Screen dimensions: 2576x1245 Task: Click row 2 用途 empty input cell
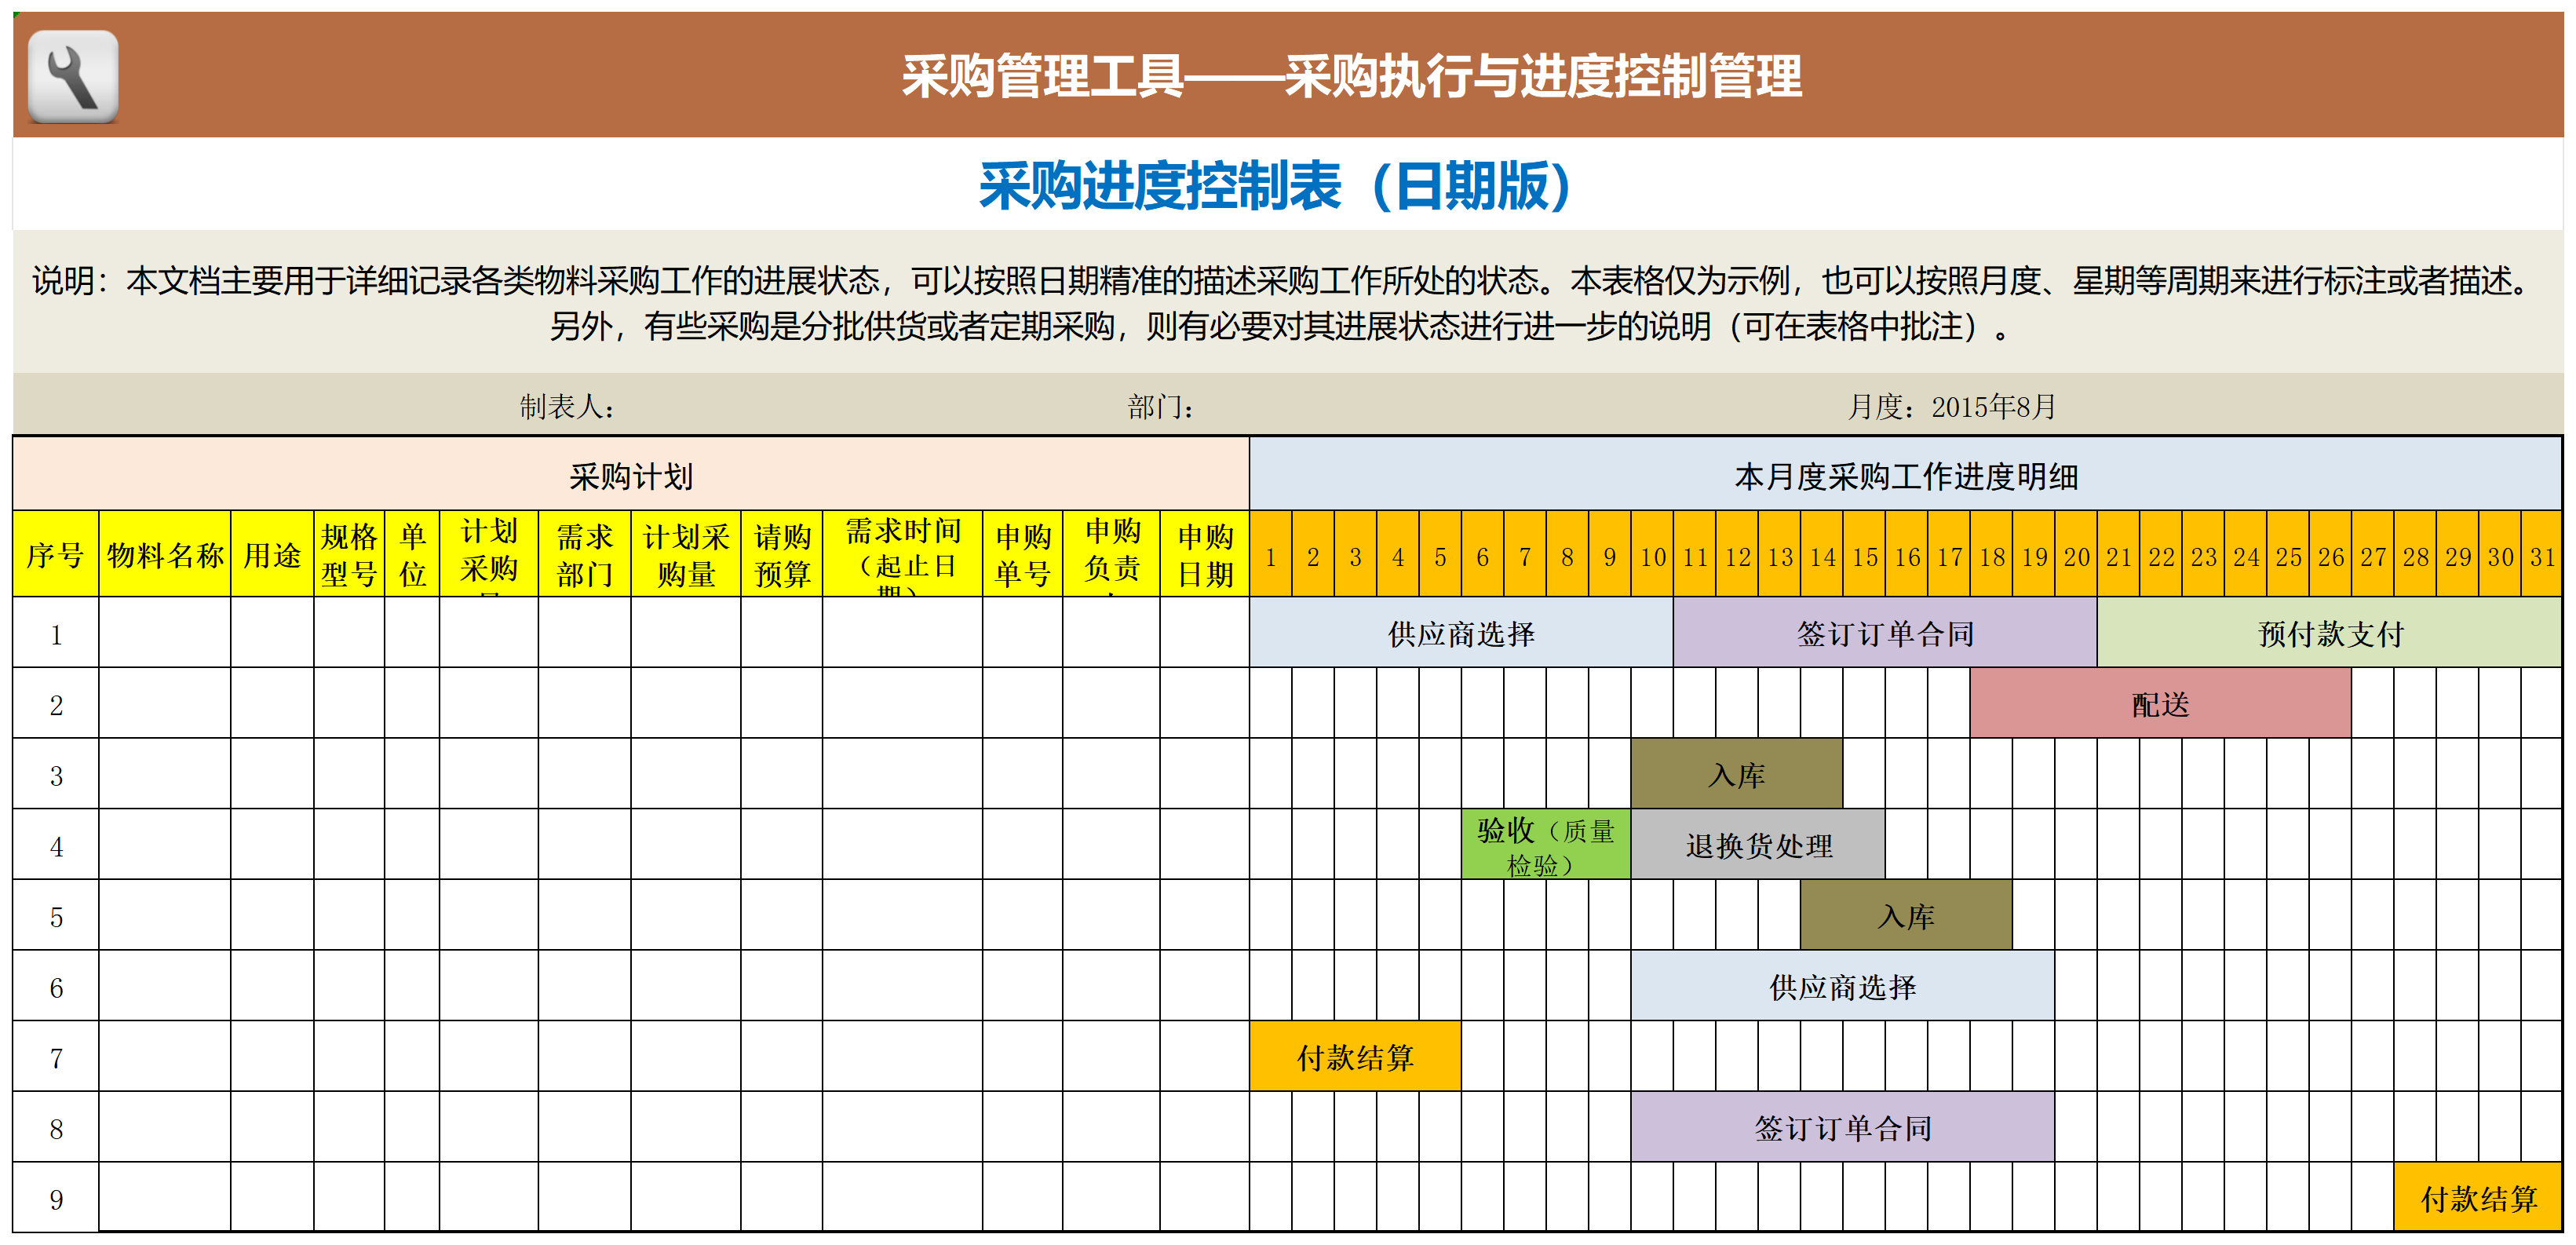[272, 704]
